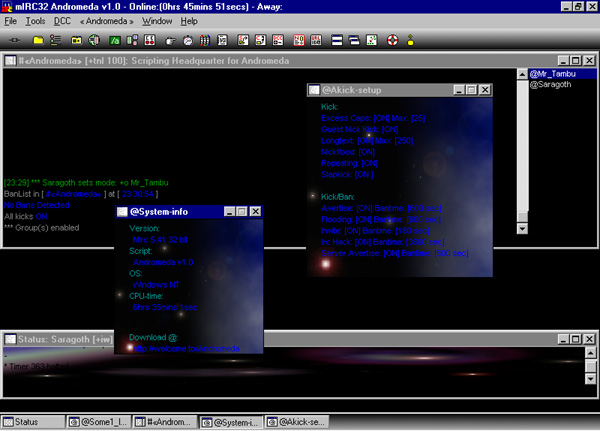Image resolution: width=600 pixels, height=431 pixels.
Task: Click the Status window scrollbar thumb
Action: pyautogui.click(x=590, y=366)
